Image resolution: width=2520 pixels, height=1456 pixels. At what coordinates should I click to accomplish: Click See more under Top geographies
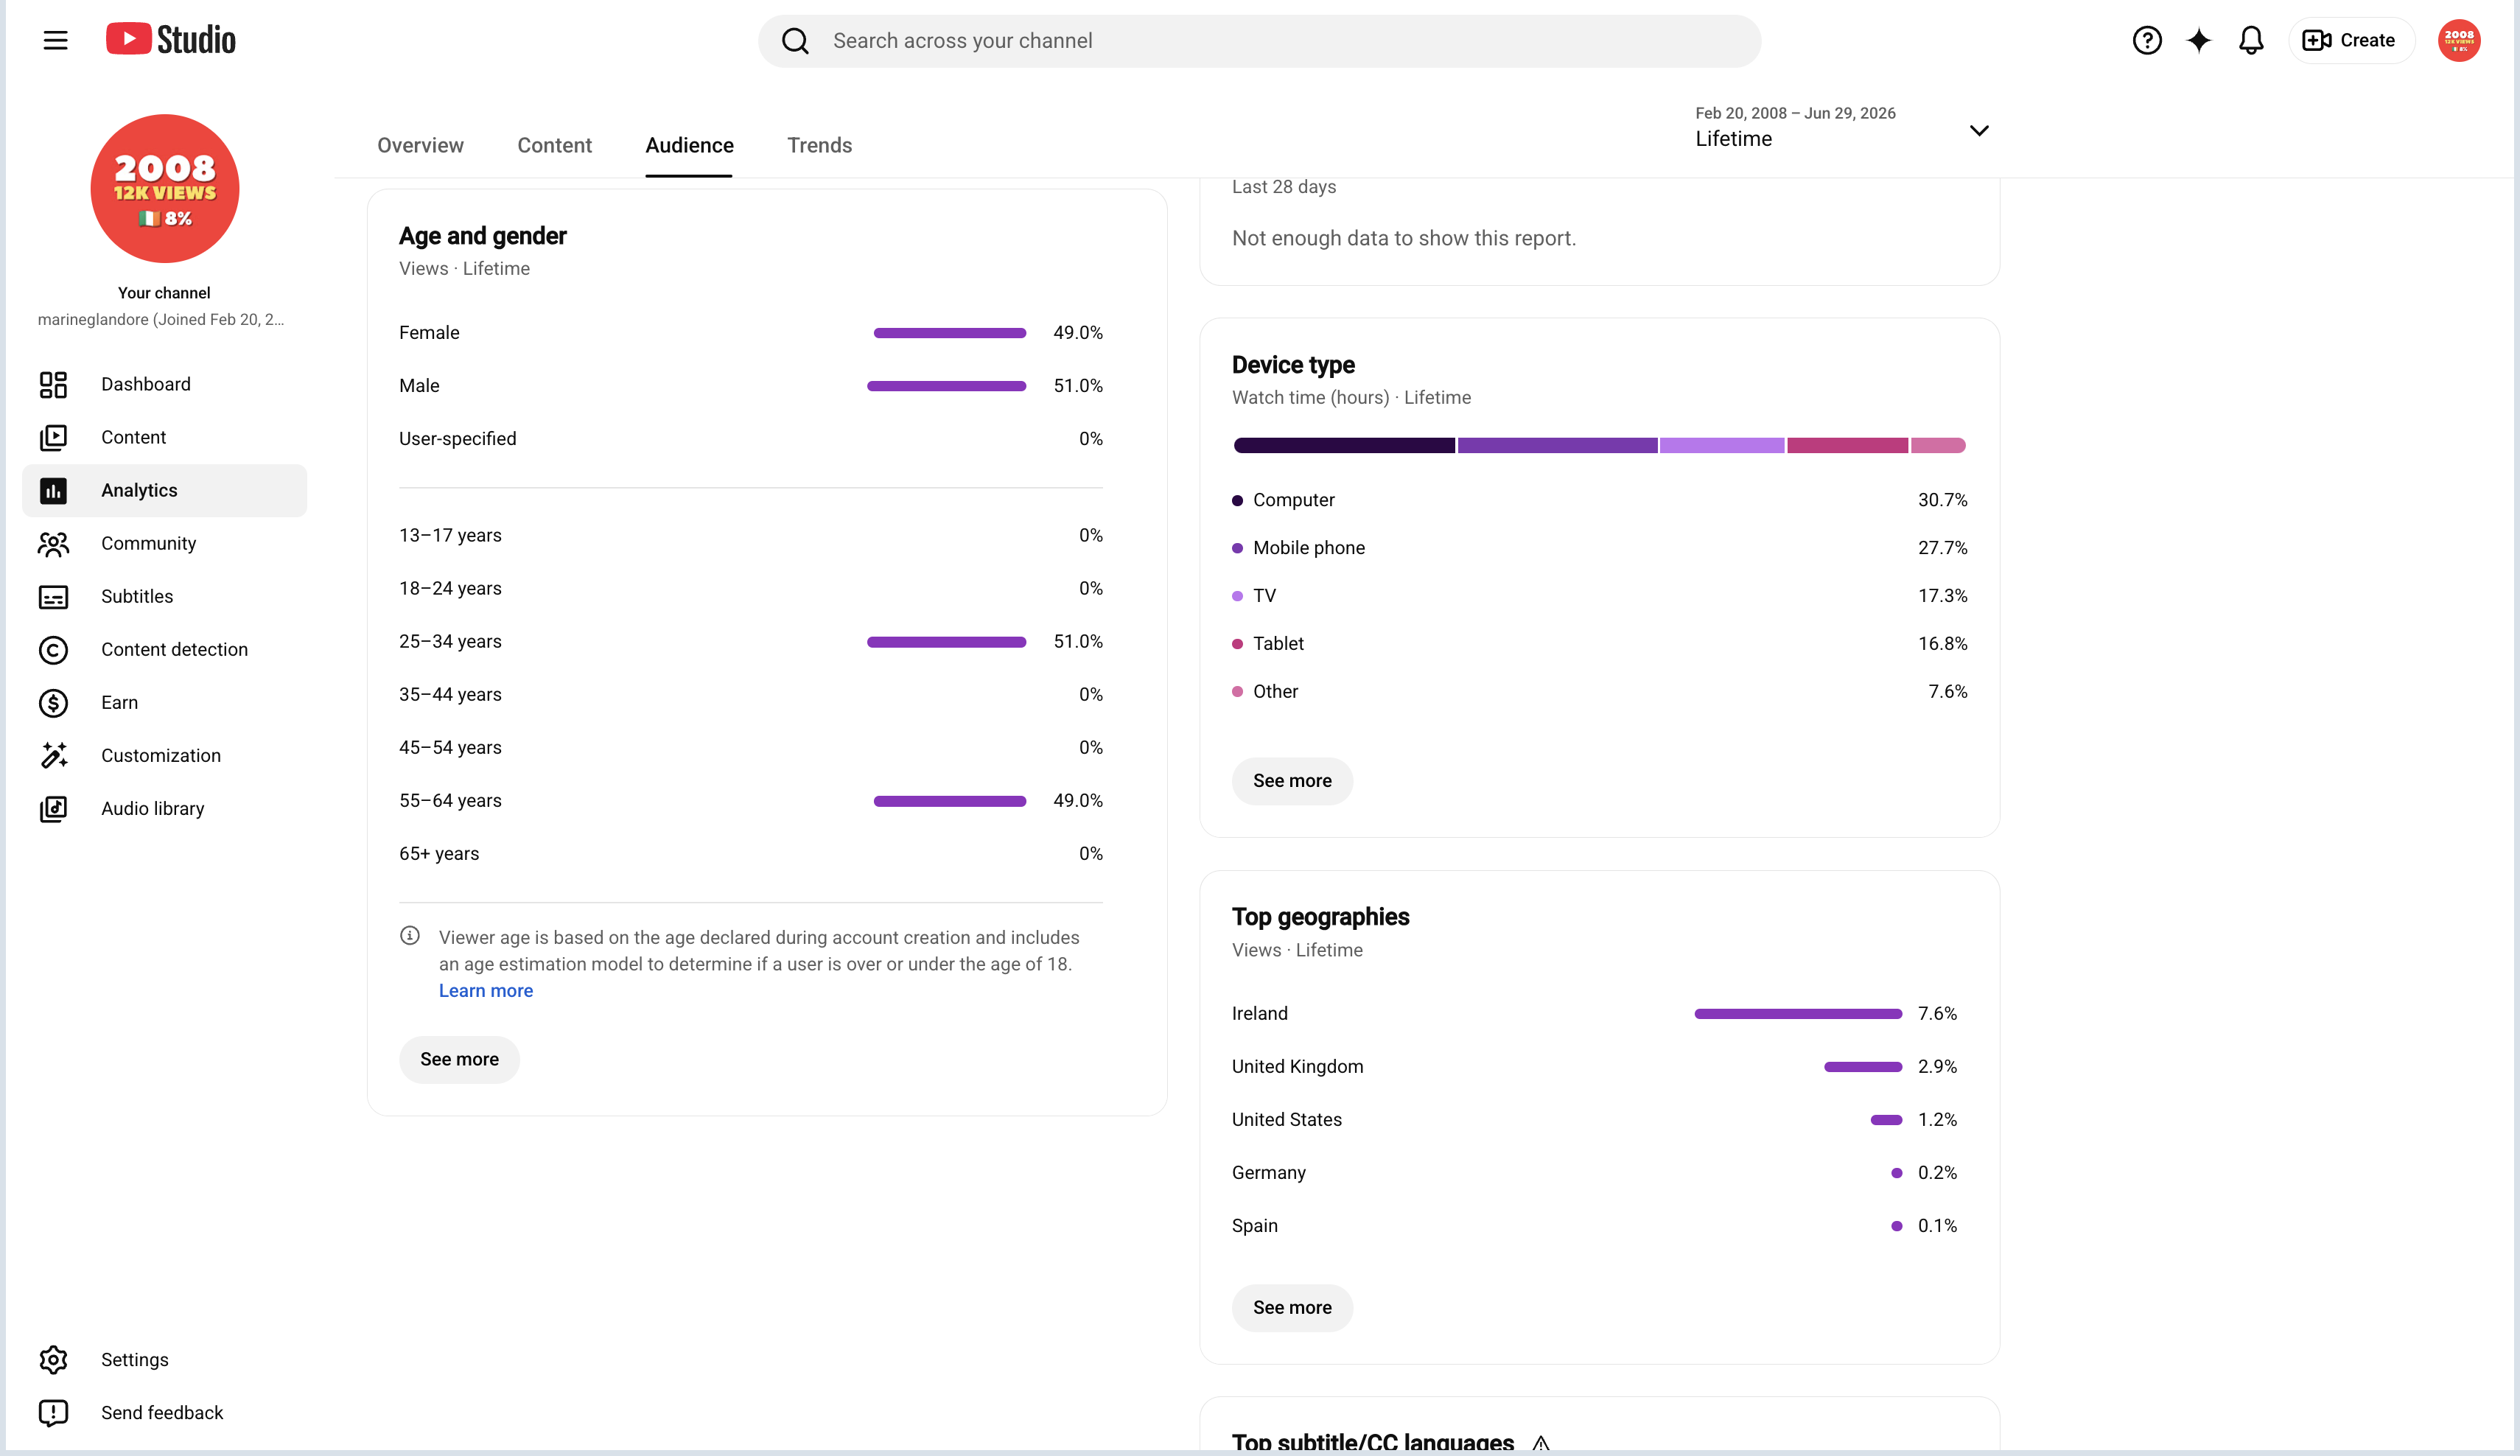[x=1292, y=1307]
